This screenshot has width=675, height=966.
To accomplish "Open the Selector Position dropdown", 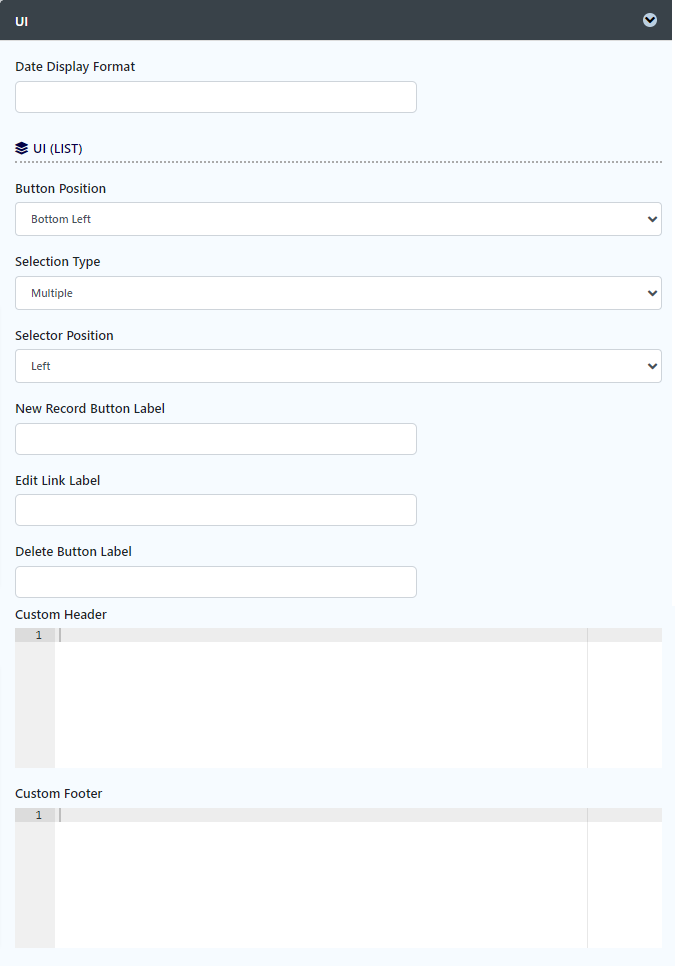I will (338, 366).
